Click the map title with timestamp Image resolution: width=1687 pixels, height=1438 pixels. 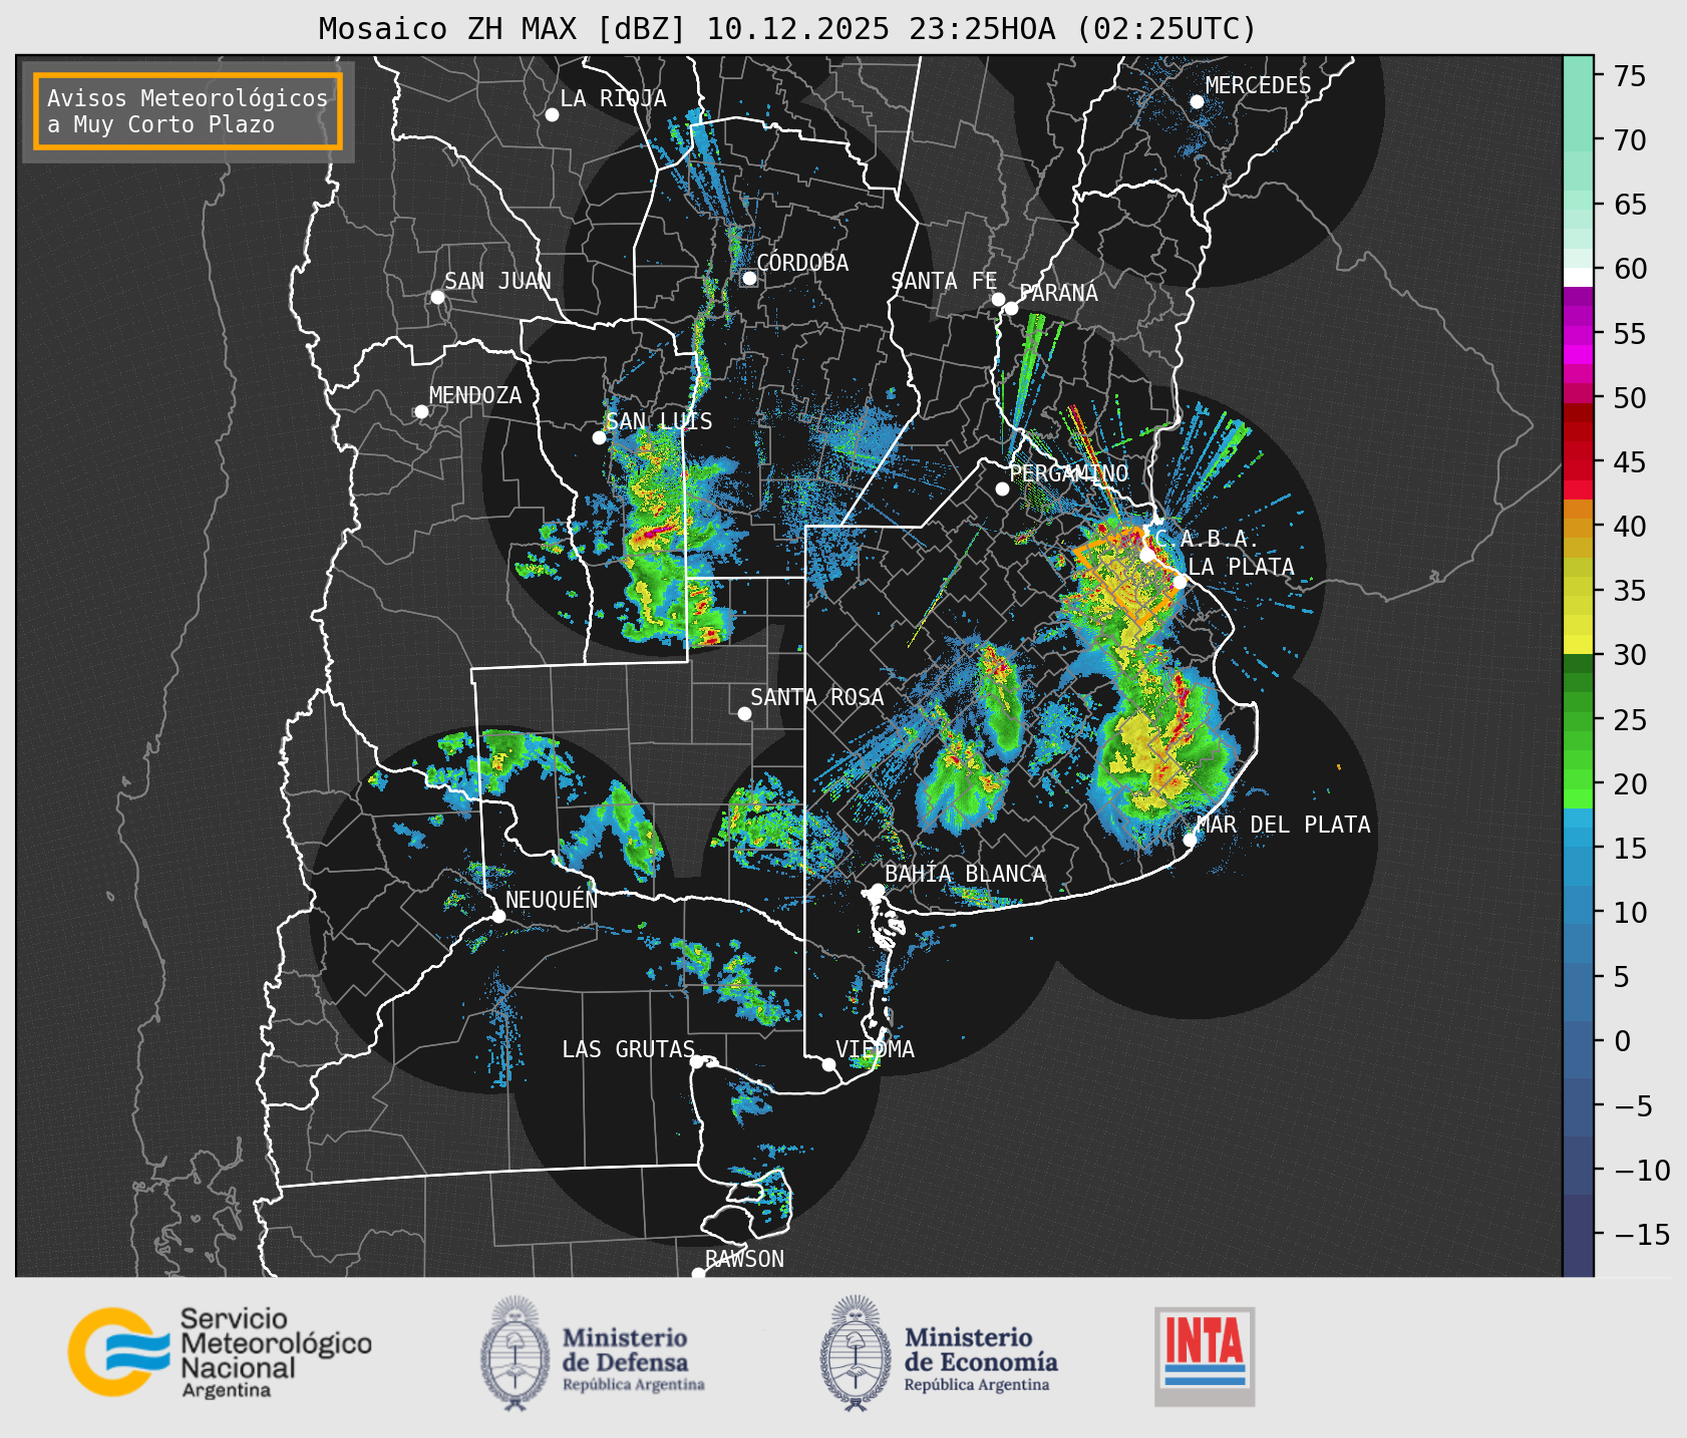787,29
